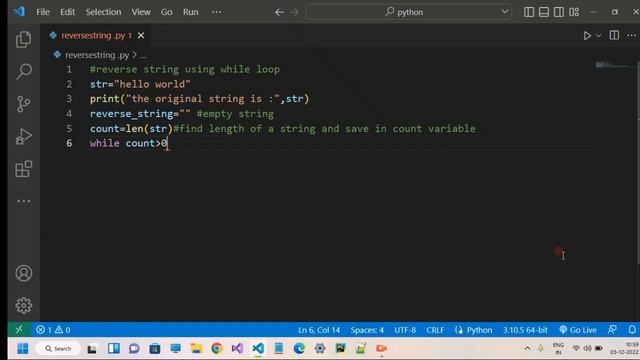Open Visual Studio purple icon in taskbar
The height and width of the screenshot is (360, 640).
point(237,348)
